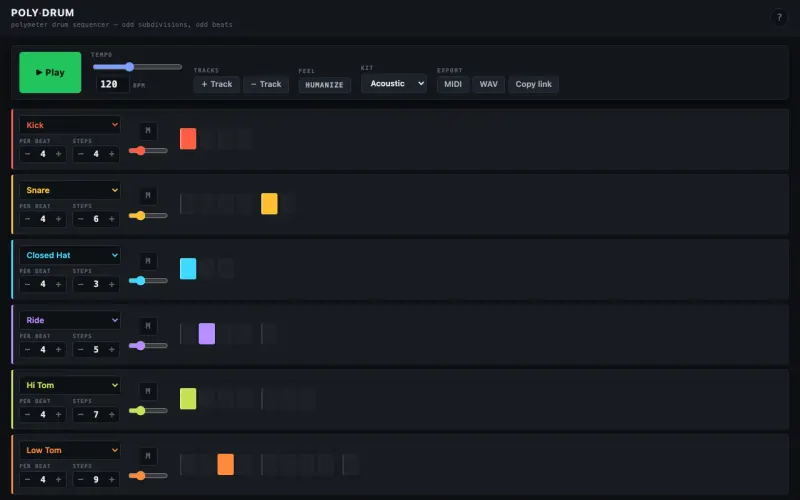Viewport: 800px width, 500px height.
Task: Increase Low Tom steps count
Action: (x=111, y=480)
